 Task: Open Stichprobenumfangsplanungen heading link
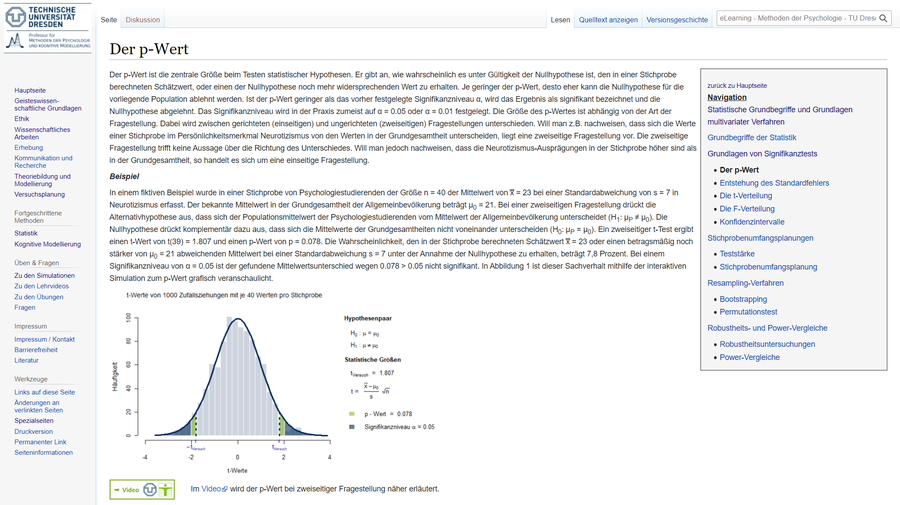click(760, 238)
